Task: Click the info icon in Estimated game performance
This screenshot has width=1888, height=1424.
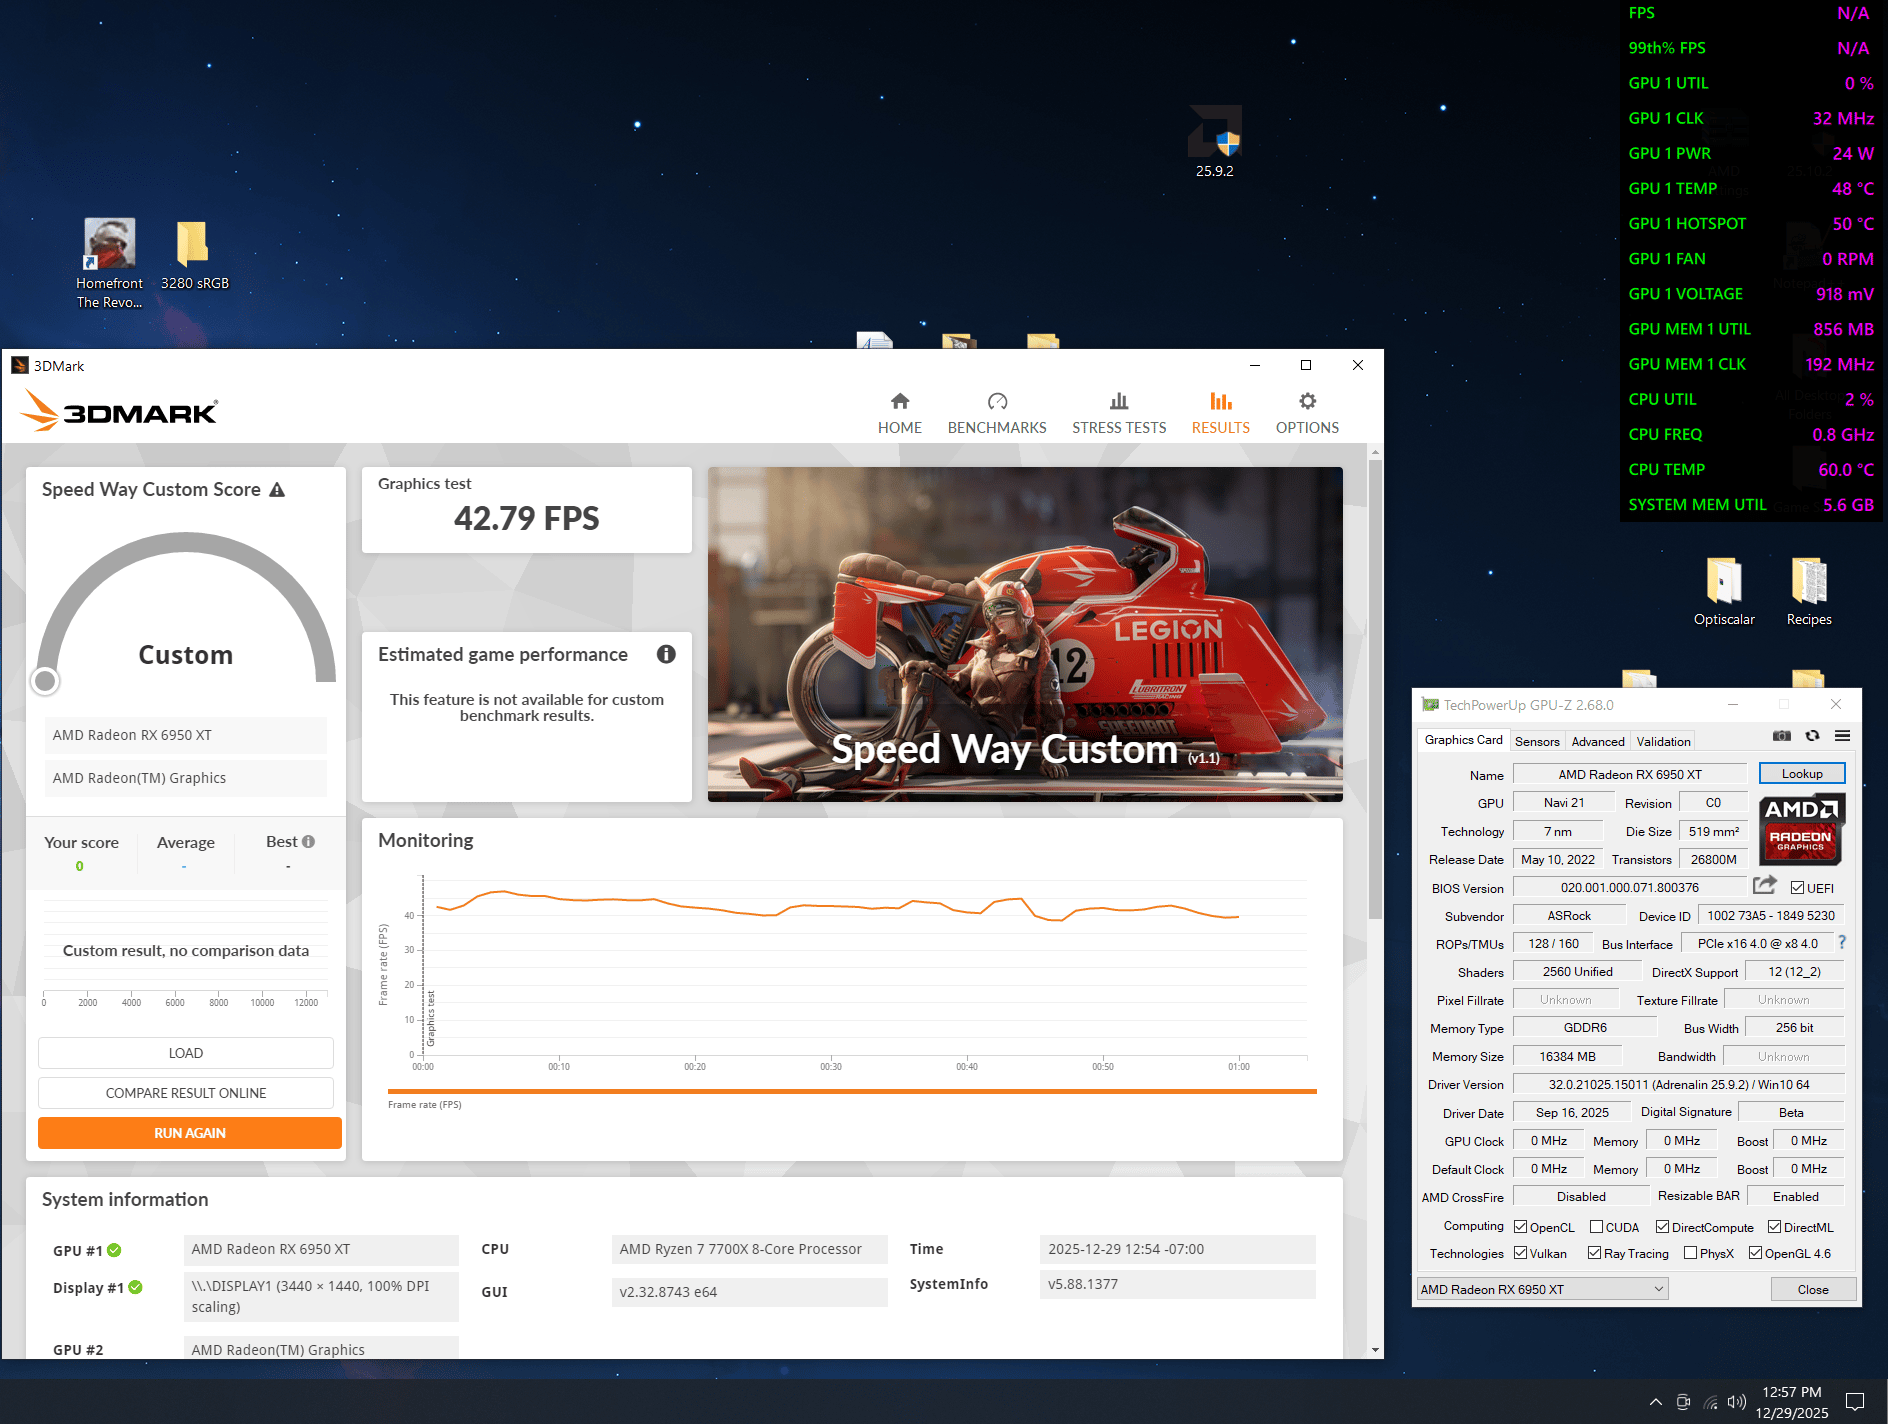Action: (x=666, y=654)
